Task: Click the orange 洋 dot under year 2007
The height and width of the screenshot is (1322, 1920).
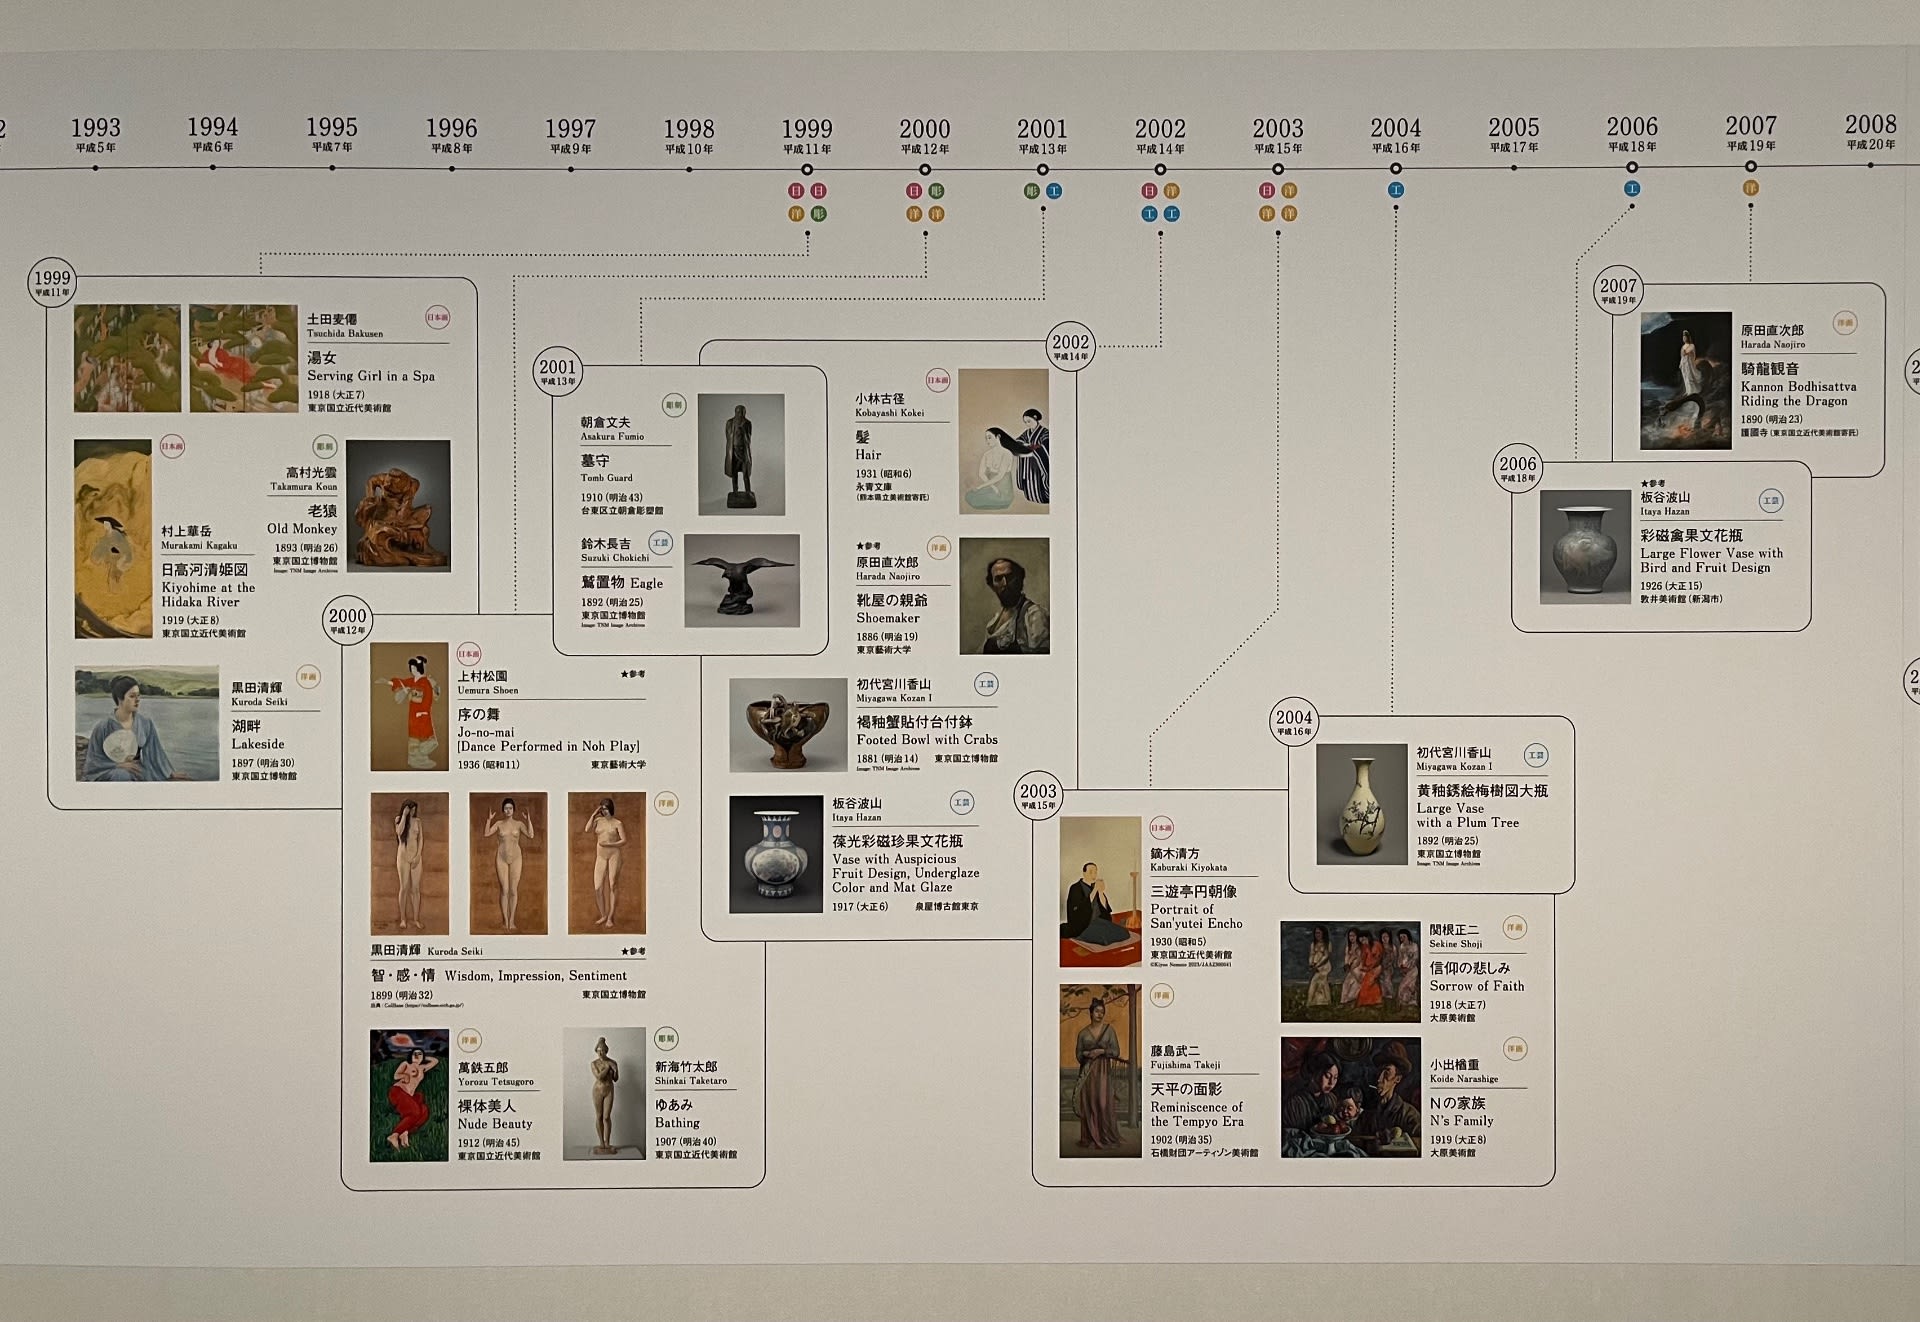Action: click(1750, 188)
